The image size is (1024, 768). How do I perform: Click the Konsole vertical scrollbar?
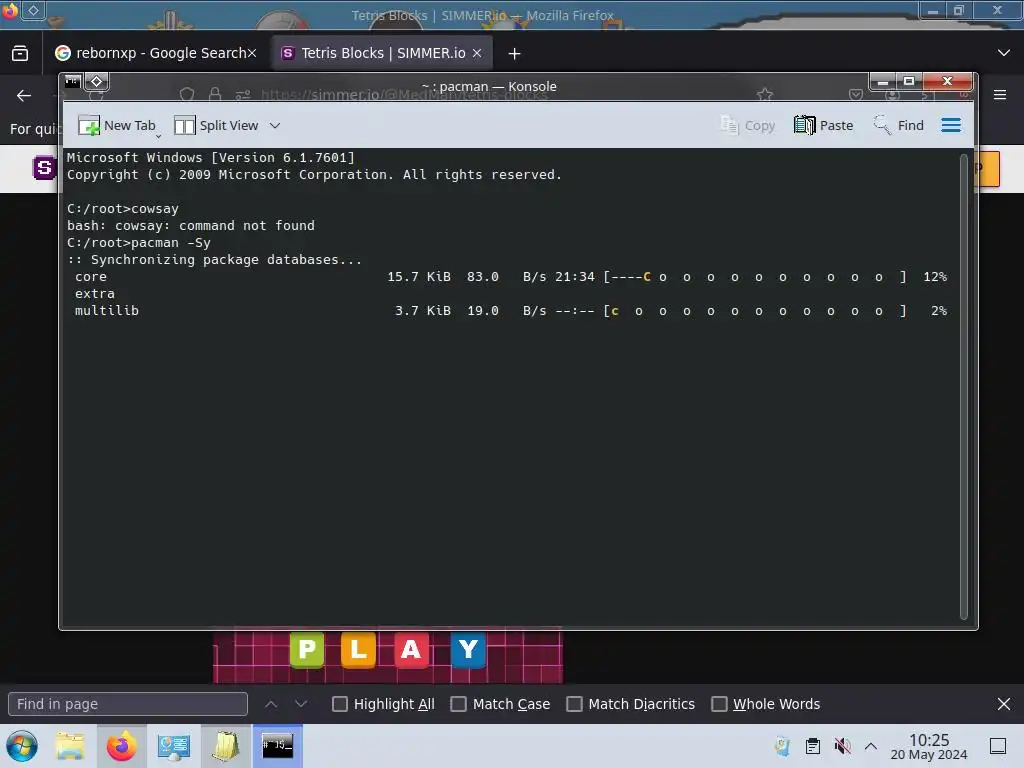pos(963,387)
